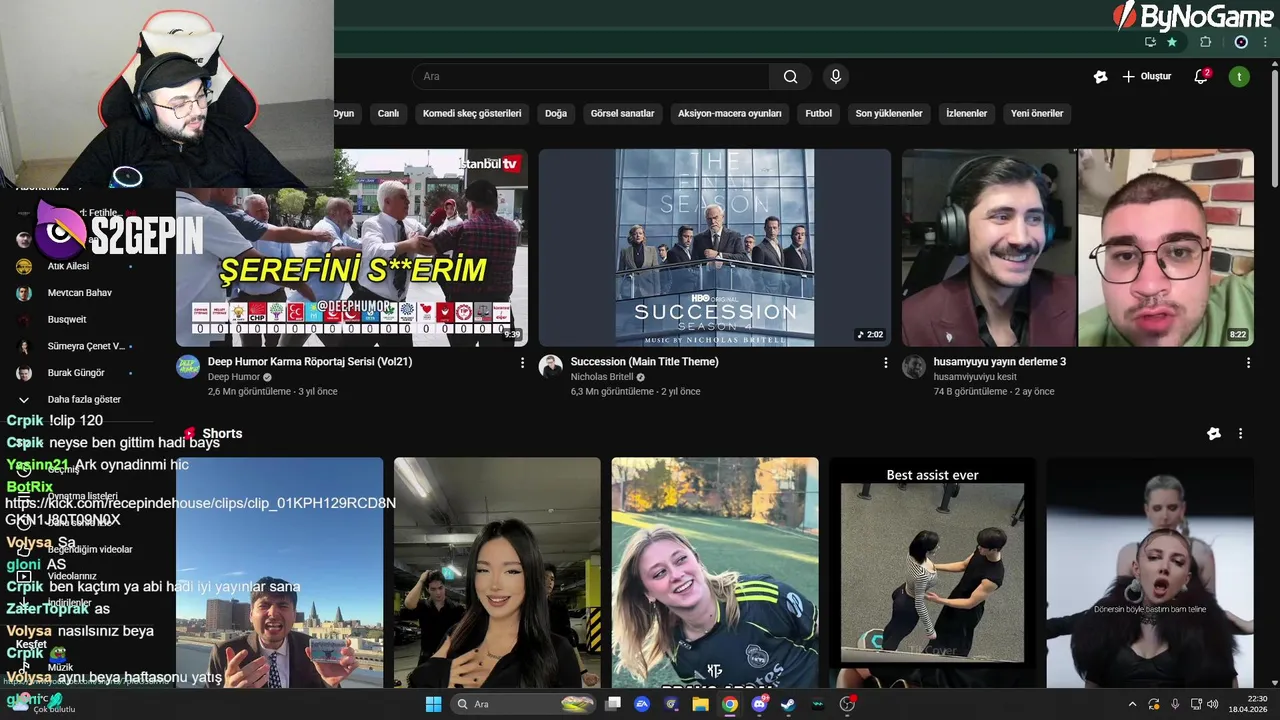Select the 'İzlenenler' filter chip

click(x=967, y=114)
